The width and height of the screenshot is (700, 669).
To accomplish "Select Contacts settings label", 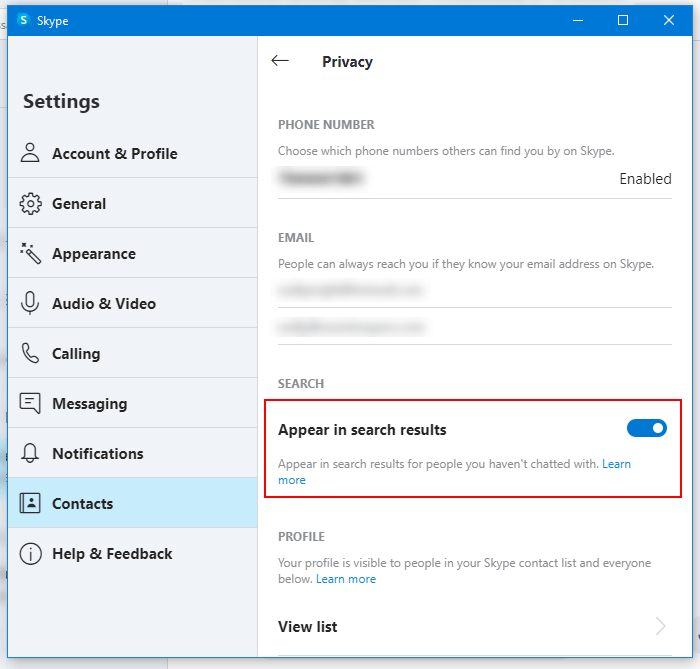I will (x=83, y=503).
